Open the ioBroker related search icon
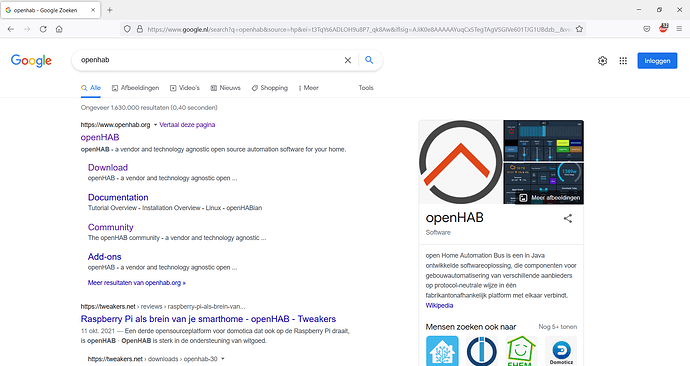The image size is (690, 366). [482, 351]
